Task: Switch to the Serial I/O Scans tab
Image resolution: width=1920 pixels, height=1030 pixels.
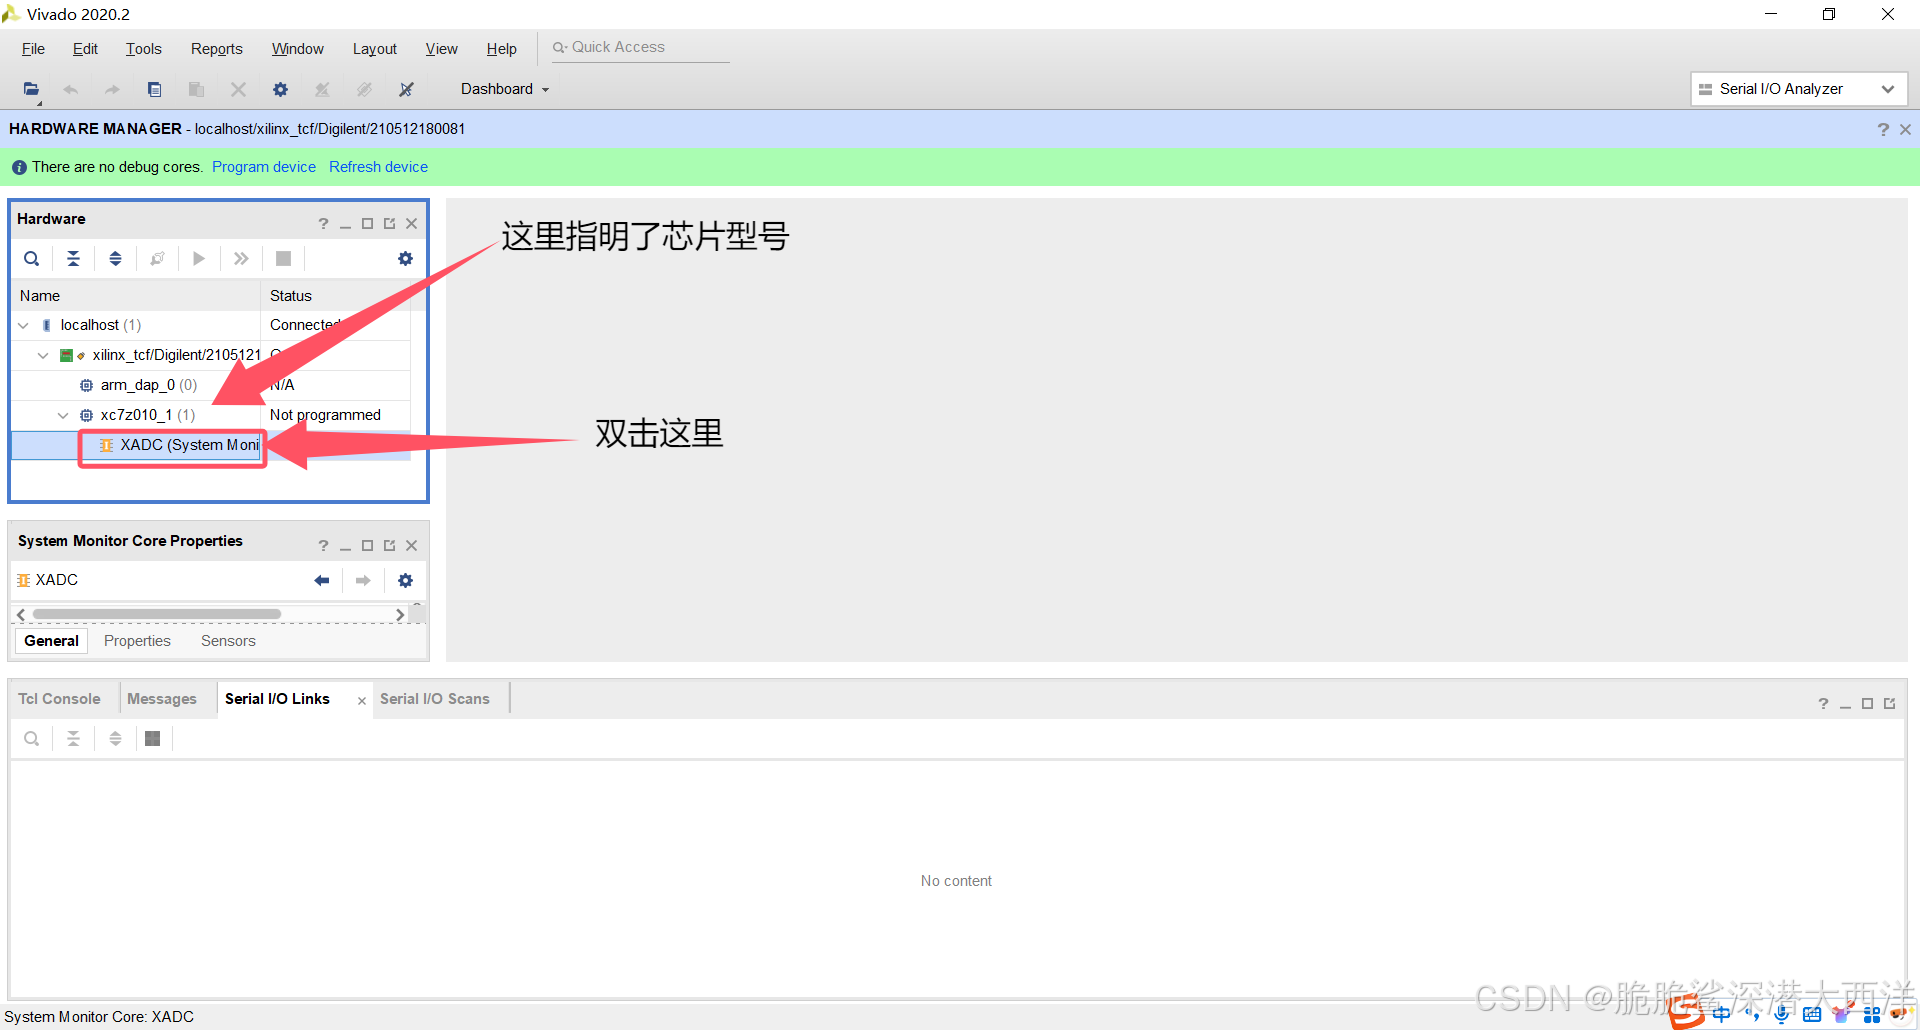Action: pos(435,699)
